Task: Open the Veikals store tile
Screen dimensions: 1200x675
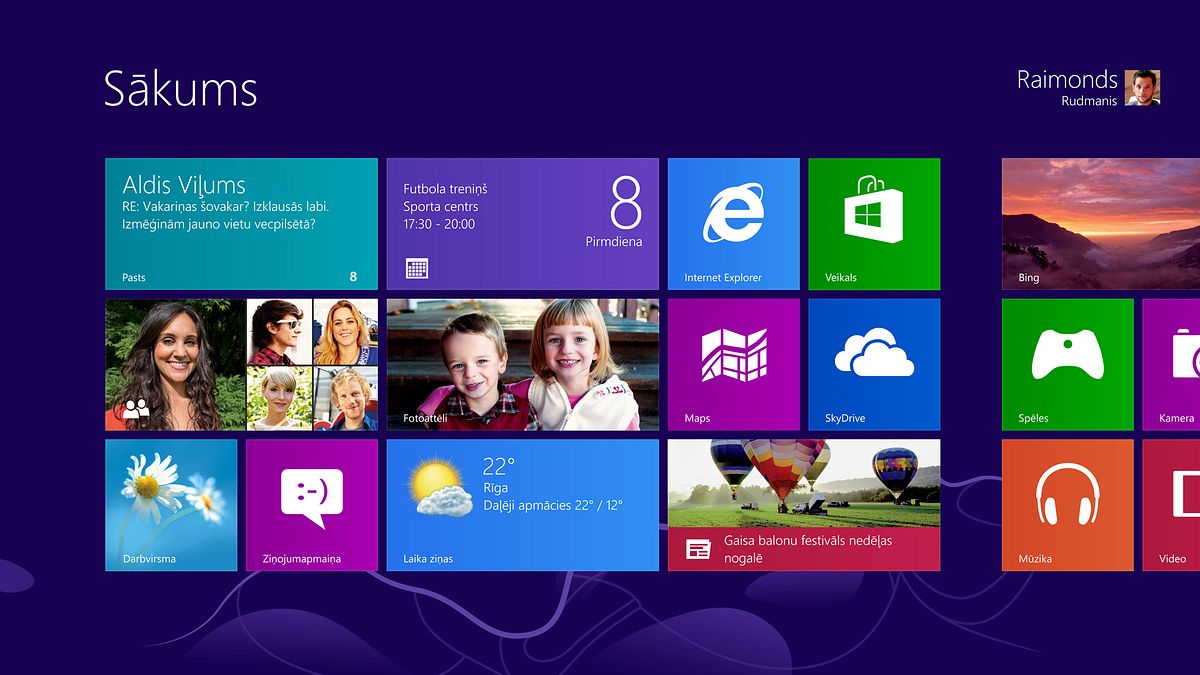Action: tap(874, 224)
